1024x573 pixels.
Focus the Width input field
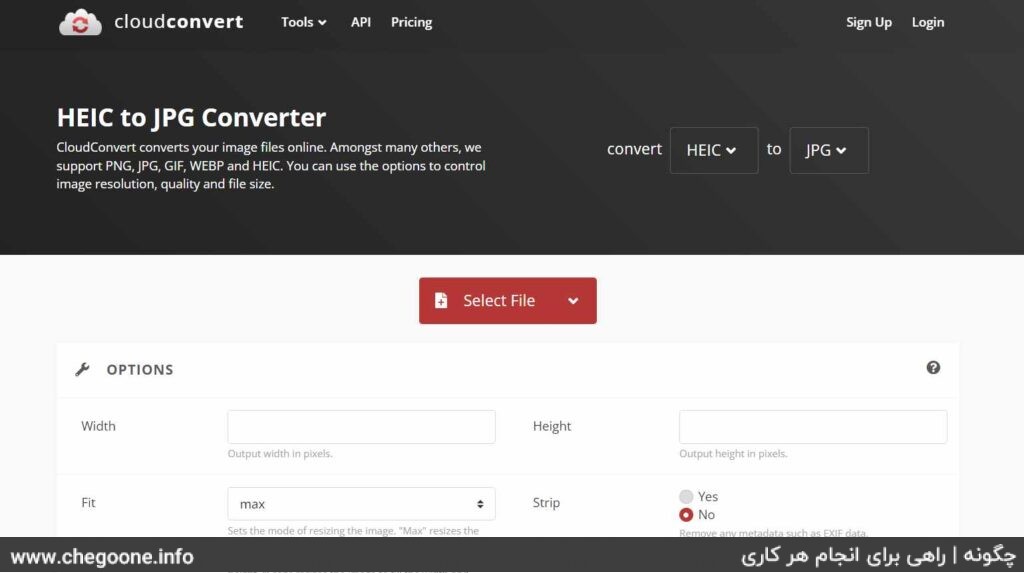coord(361,427)
